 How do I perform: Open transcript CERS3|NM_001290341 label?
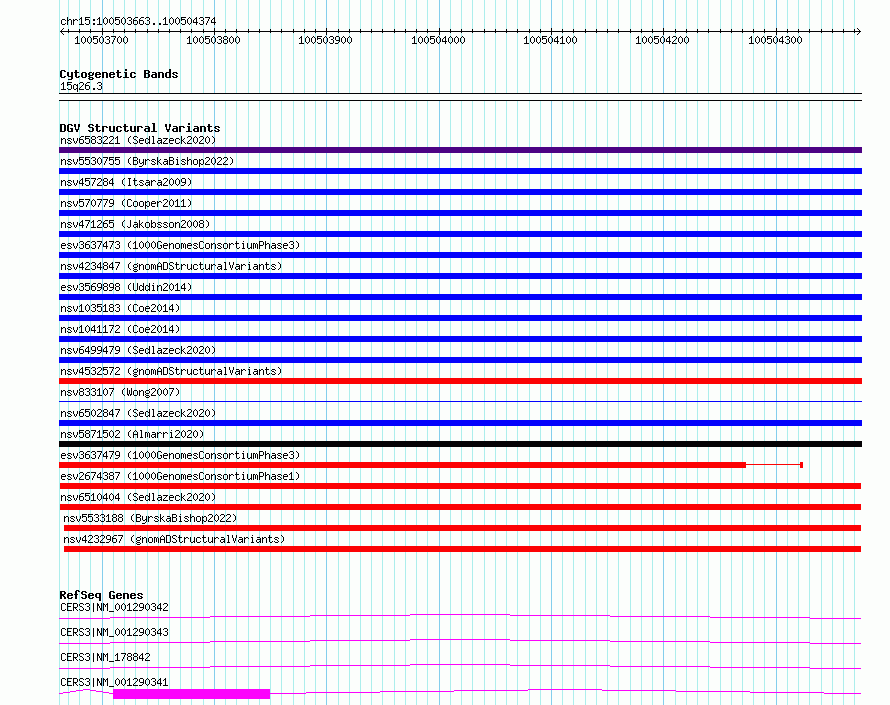point(114,682)
